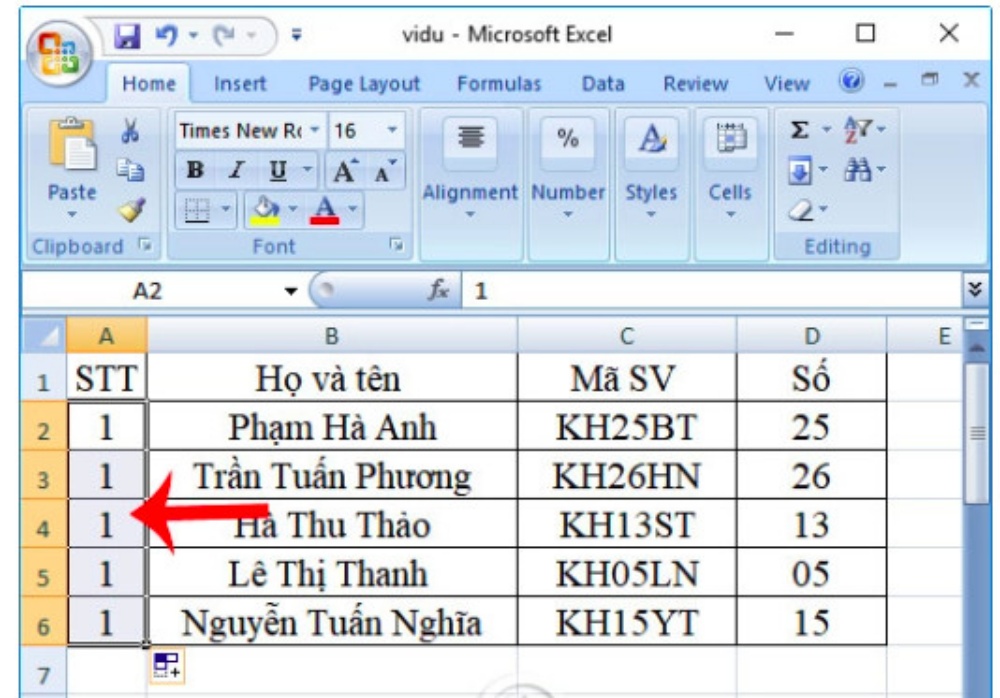Expand the Name Box dropdown arrow

click(291, 291)
